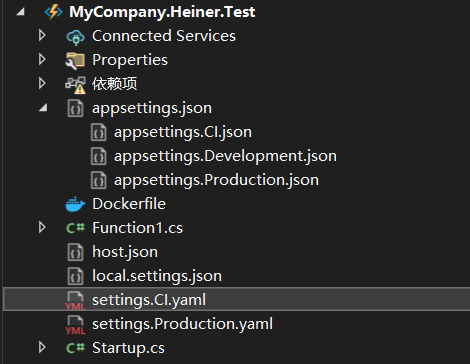Image resolution: width=470 pixels, height=364 pixels.
Task: Select appsettings.Production.json file
Action: click(x=216, y=180)
